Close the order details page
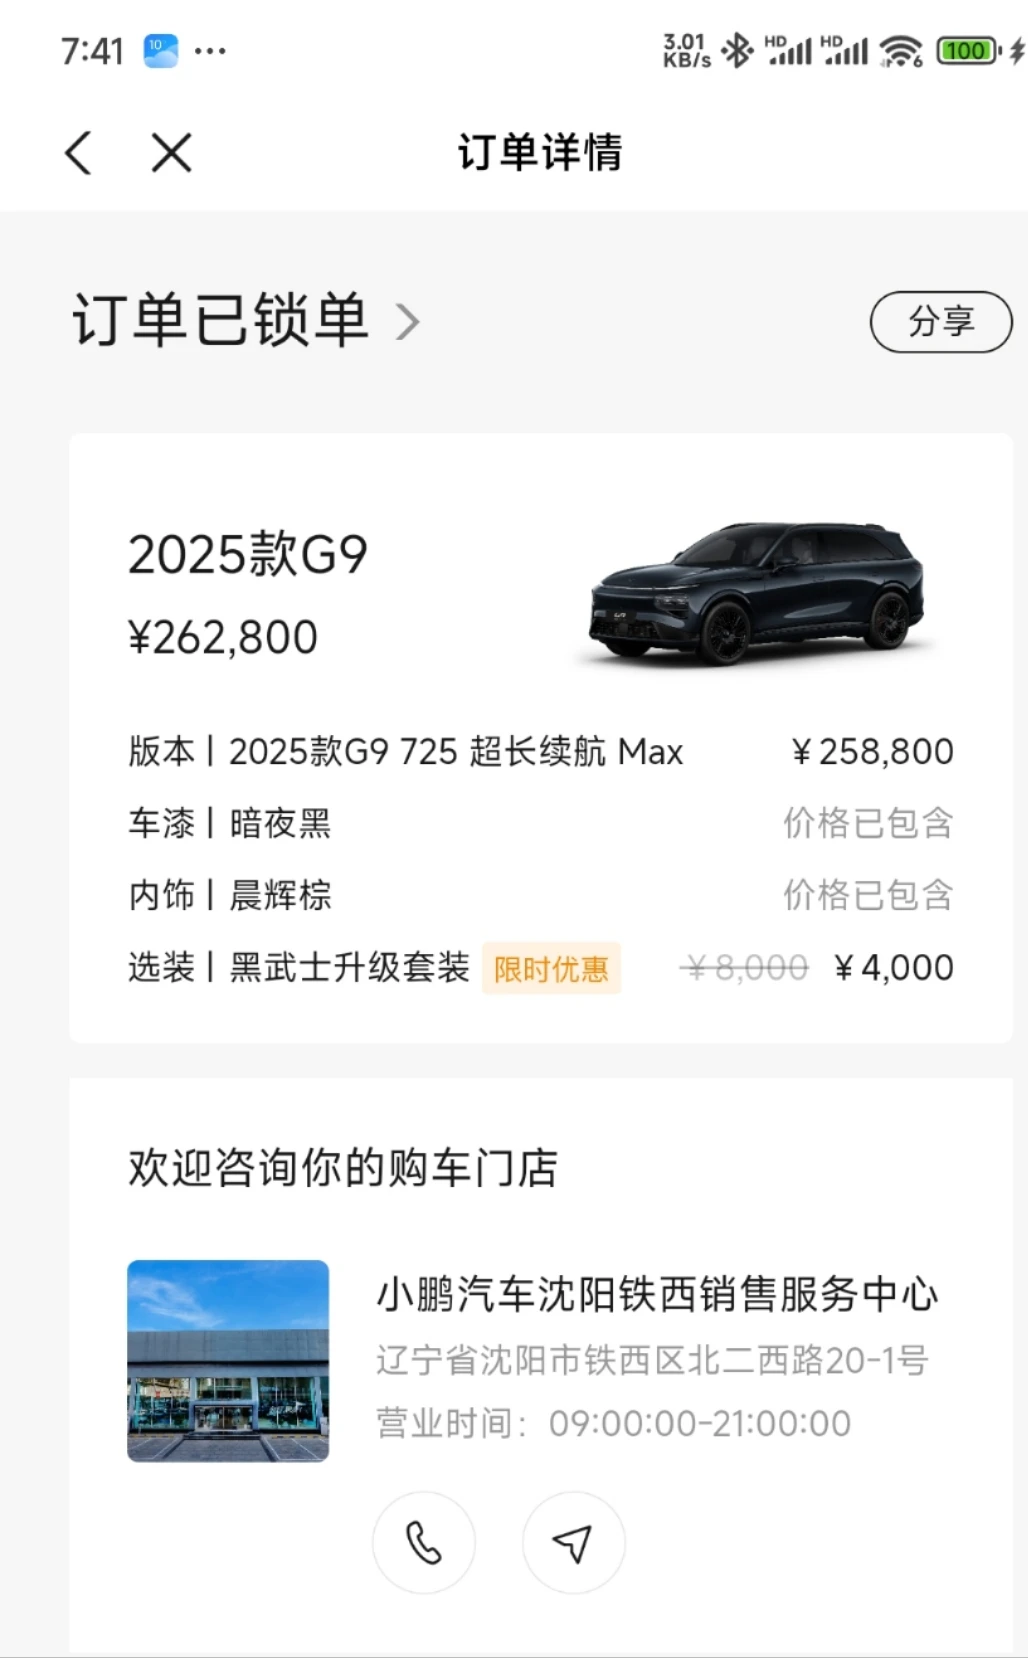Screen dimensions: 1028x1658 click(x=171, y=153)
